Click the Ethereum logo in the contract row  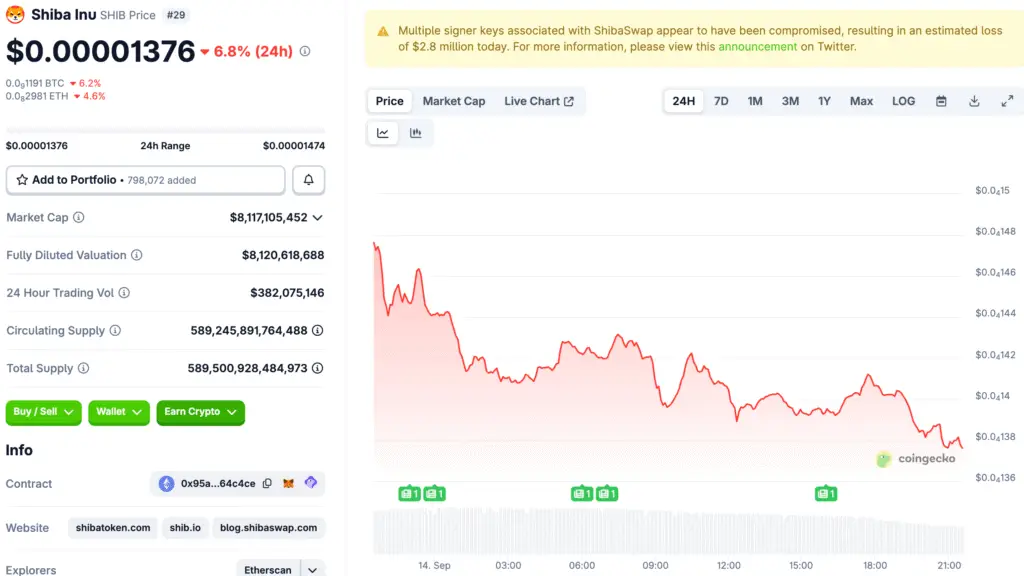coord(167,483)
